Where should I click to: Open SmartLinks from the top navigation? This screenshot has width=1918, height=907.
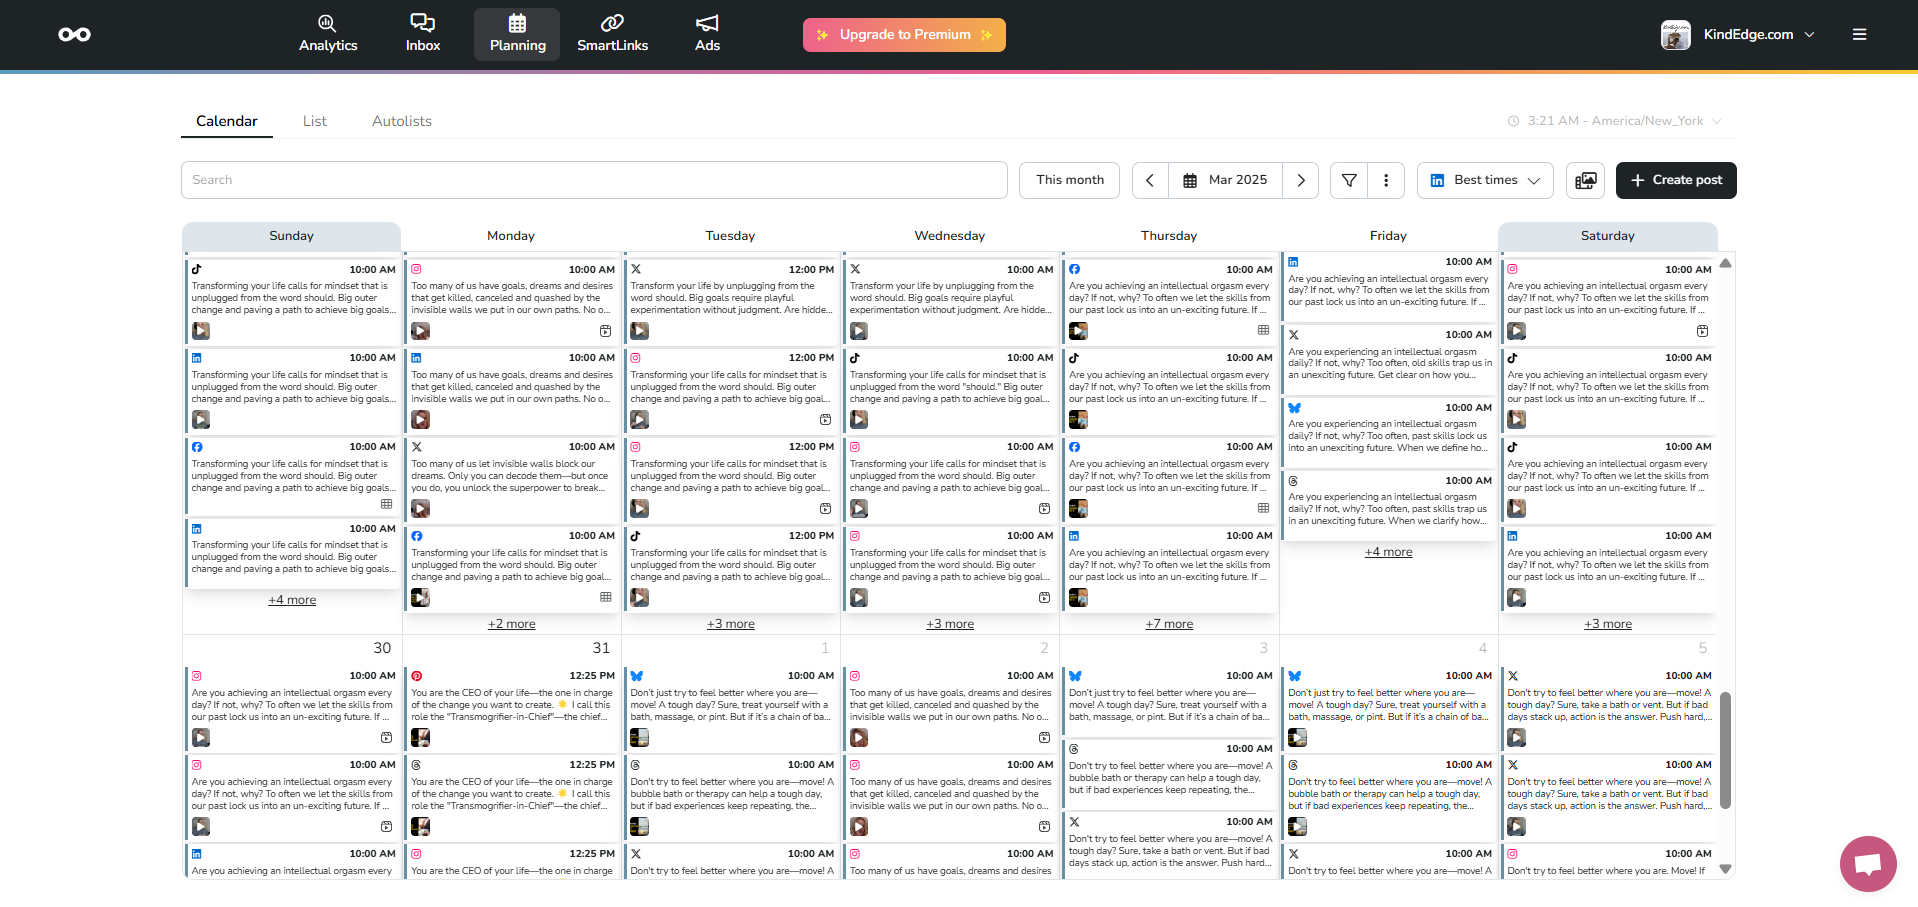tap(612, 34)
